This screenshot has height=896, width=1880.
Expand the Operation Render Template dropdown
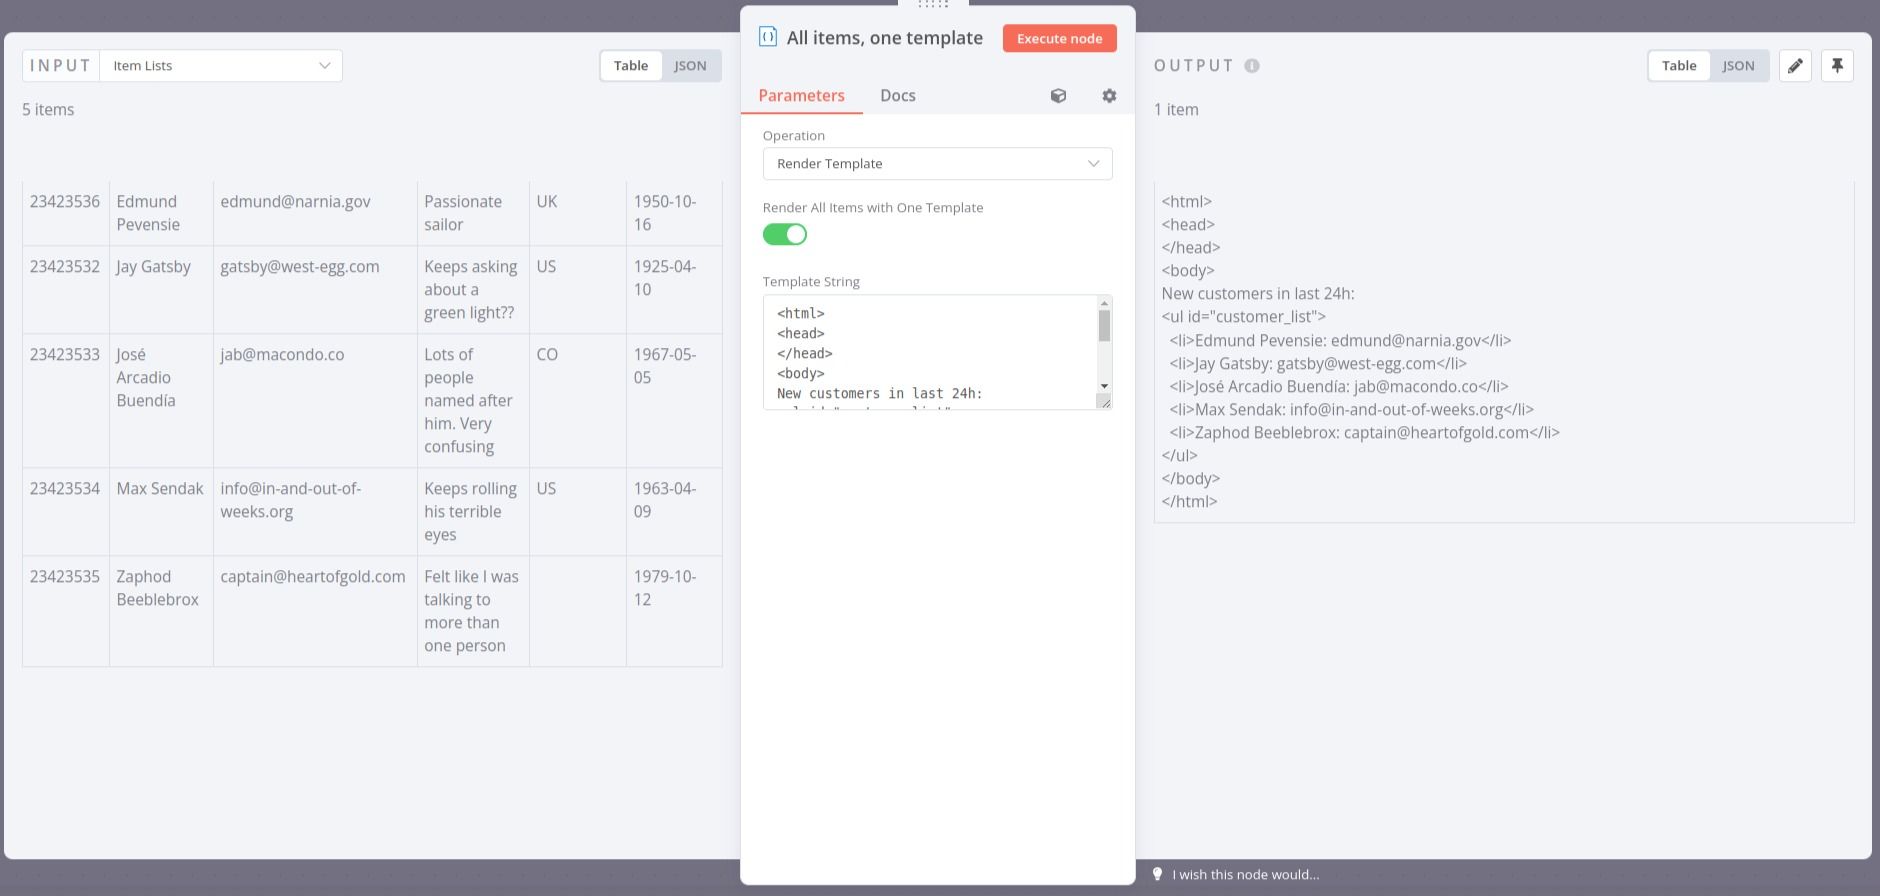click(x=937, y=164)
